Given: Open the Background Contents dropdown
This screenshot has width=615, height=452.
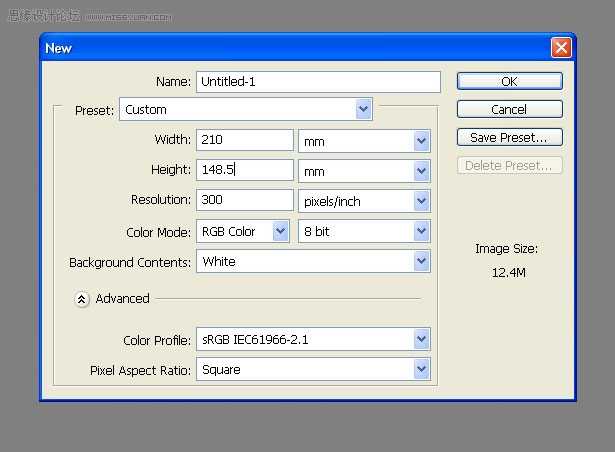Looking at the screenshot, I should coord(313,261).
